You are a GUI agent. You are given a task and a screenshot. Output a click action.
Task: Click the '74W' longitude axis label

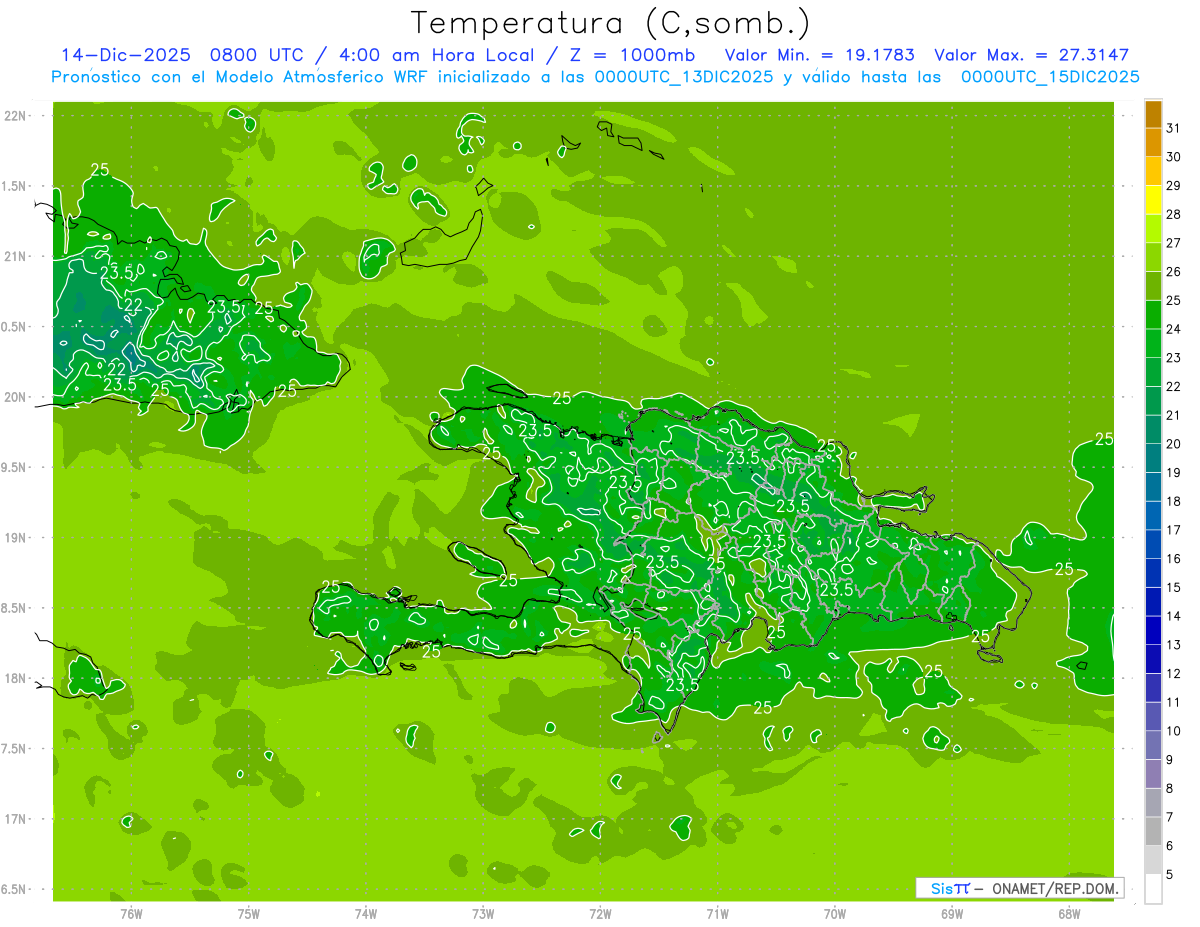click(x=366, y=913)
